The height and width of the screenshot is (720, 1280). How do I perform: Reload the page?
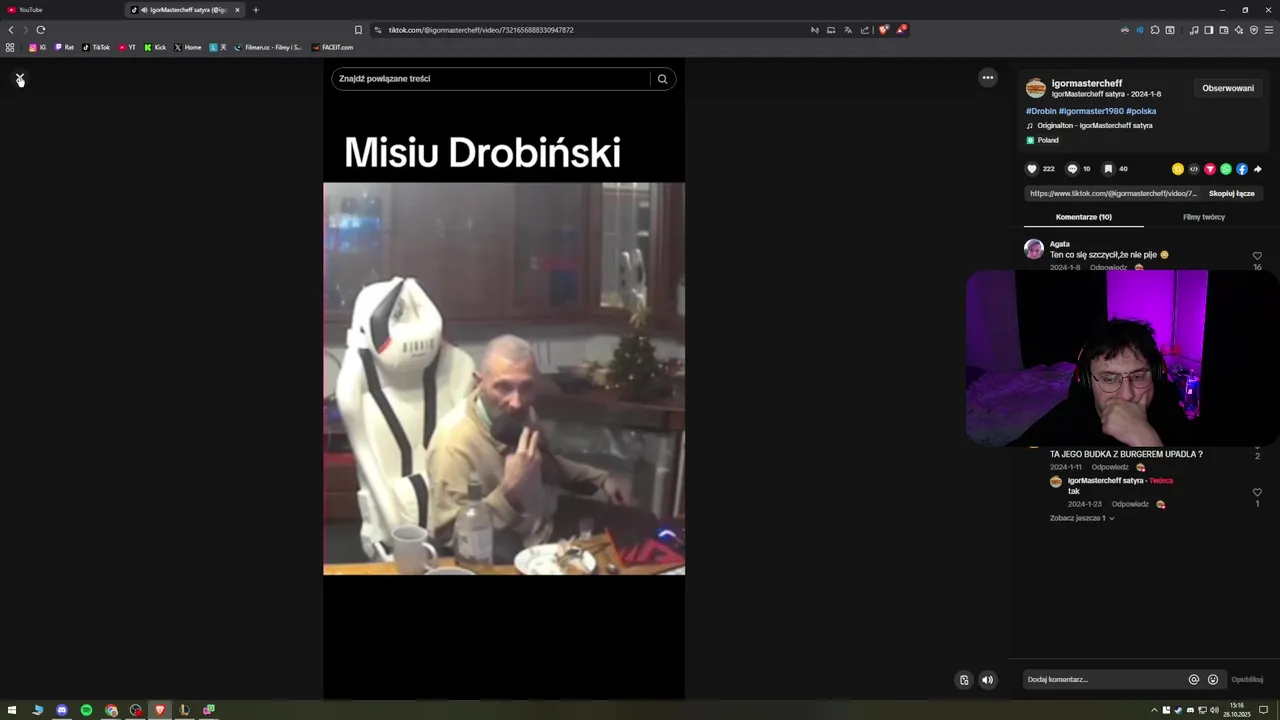41,30
